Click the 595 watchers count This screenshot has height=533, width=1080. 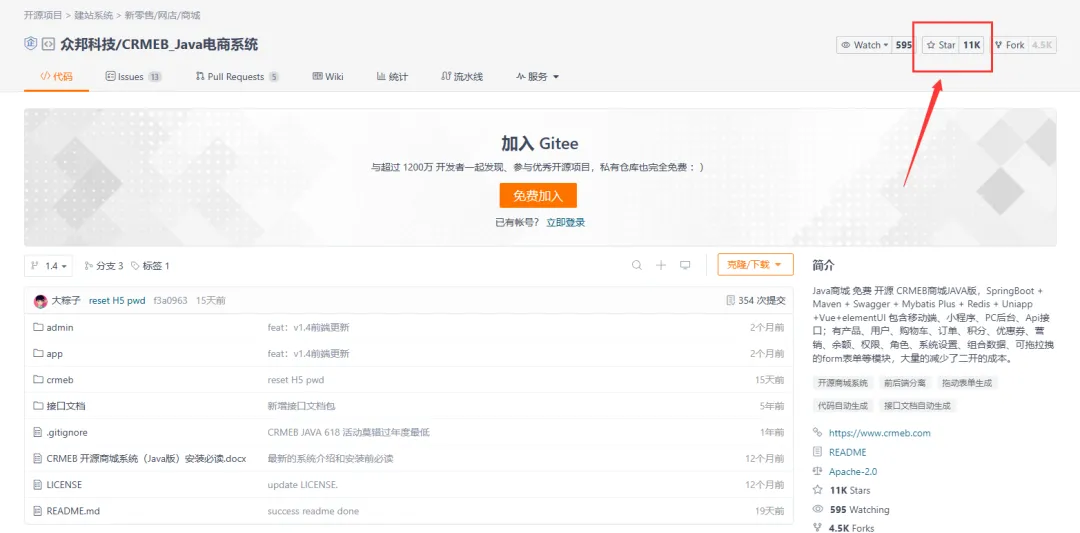click(903, 45)
